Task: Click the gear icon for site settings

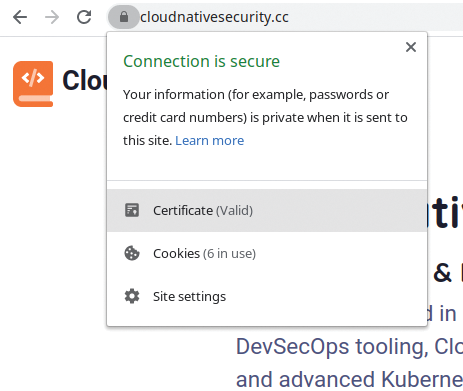Action: tap(132, 296)
